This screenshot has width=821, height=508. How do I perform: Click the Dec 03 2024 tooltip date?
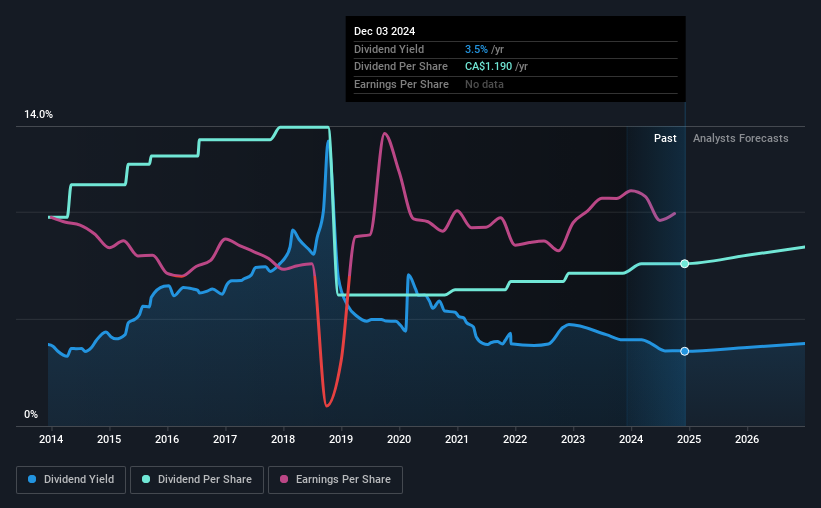click(x=384, y=31)
